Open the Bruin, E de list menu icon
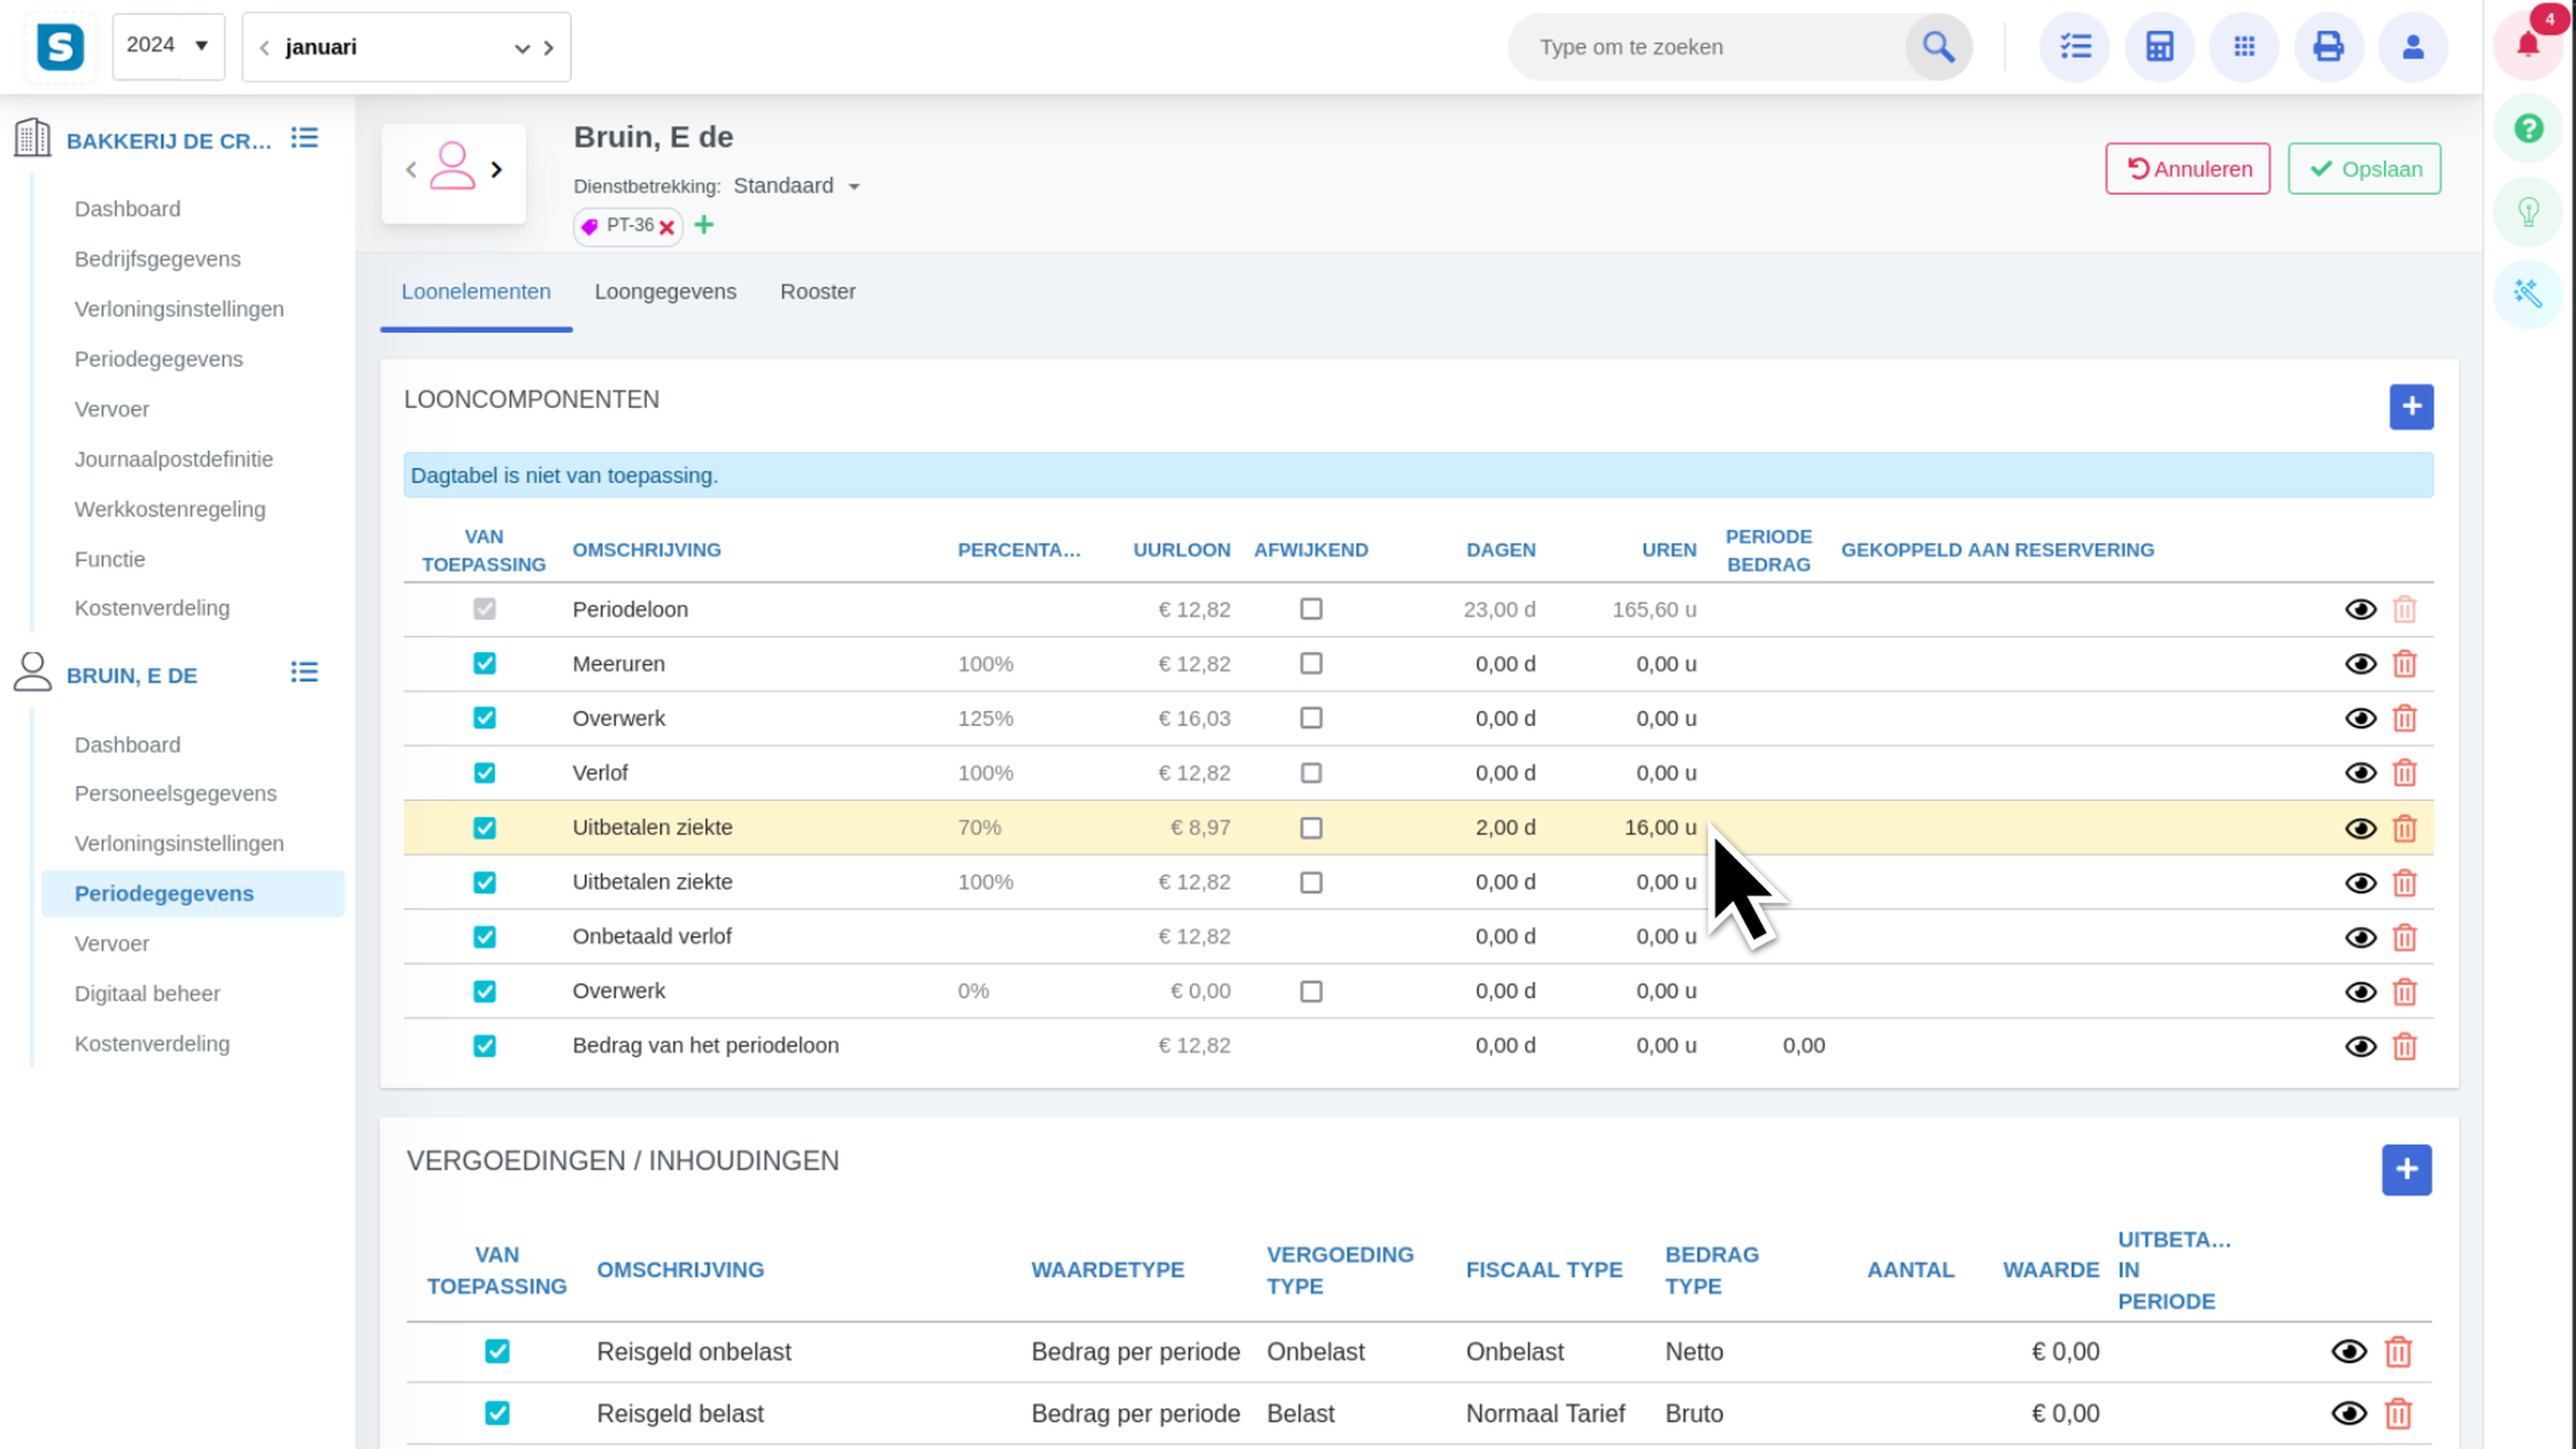The image size is (2576, 1449). pos(304,673)
